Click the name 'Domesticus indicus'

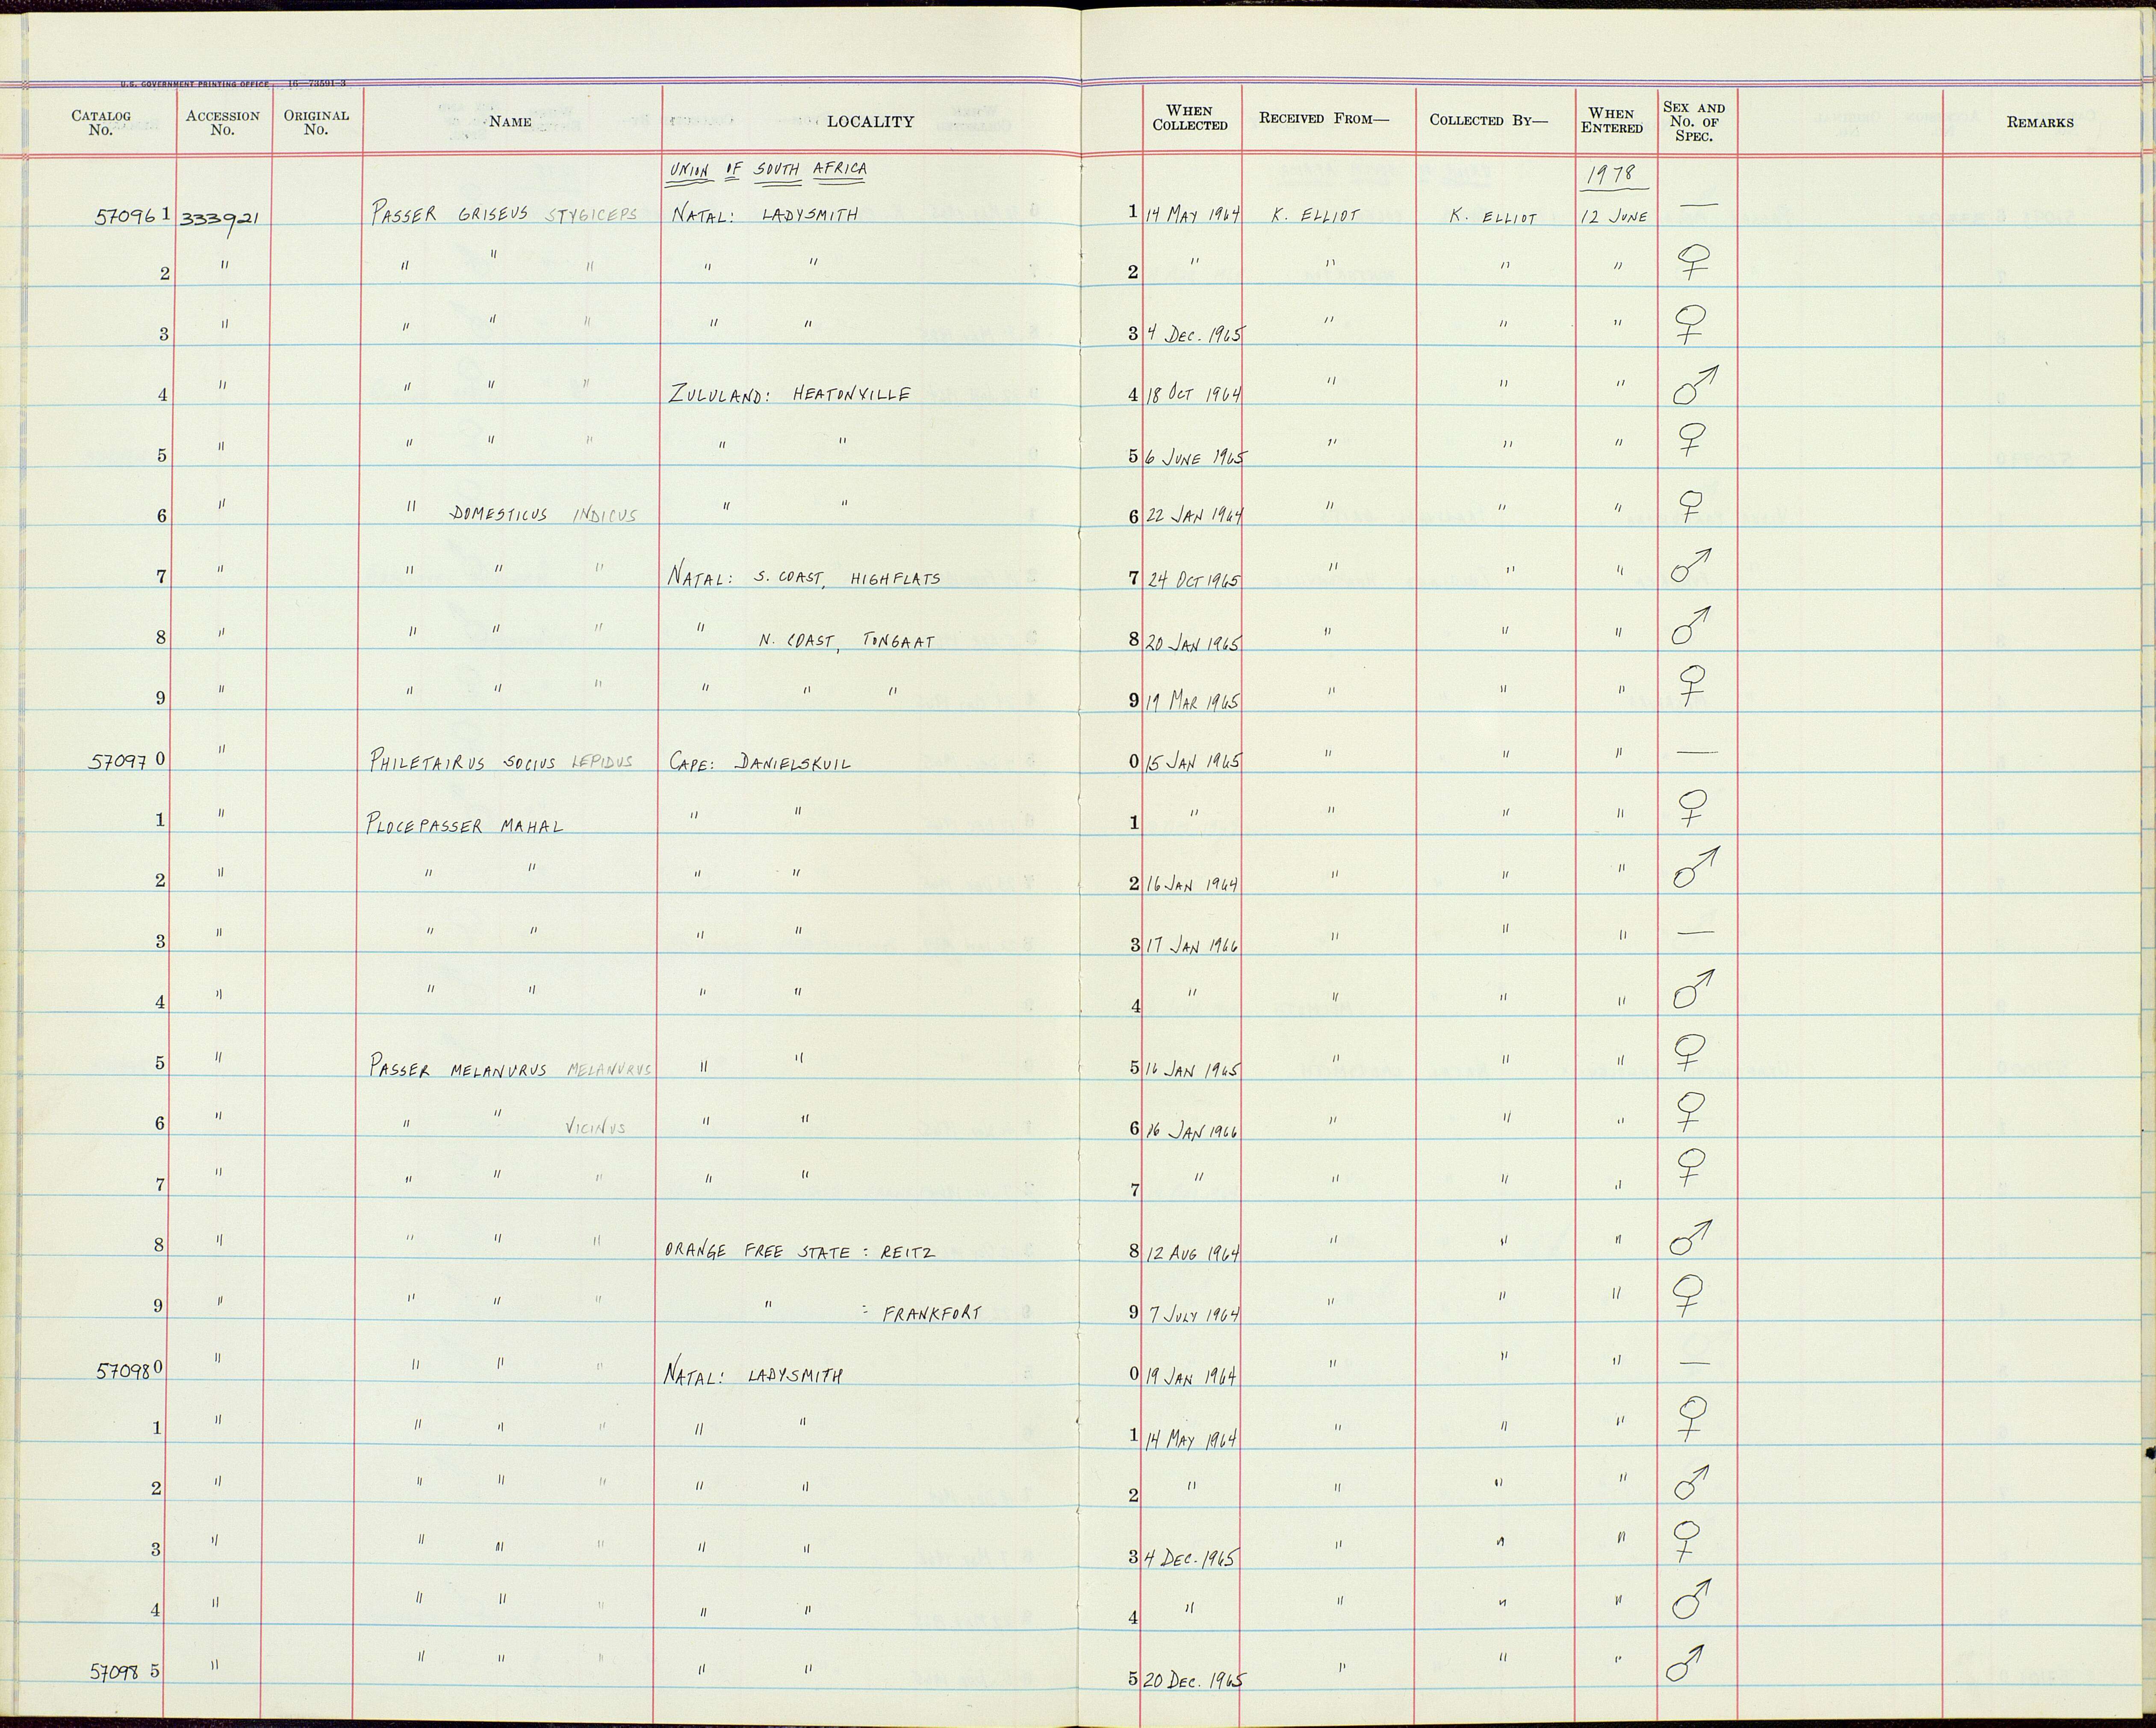pos(544,515)
